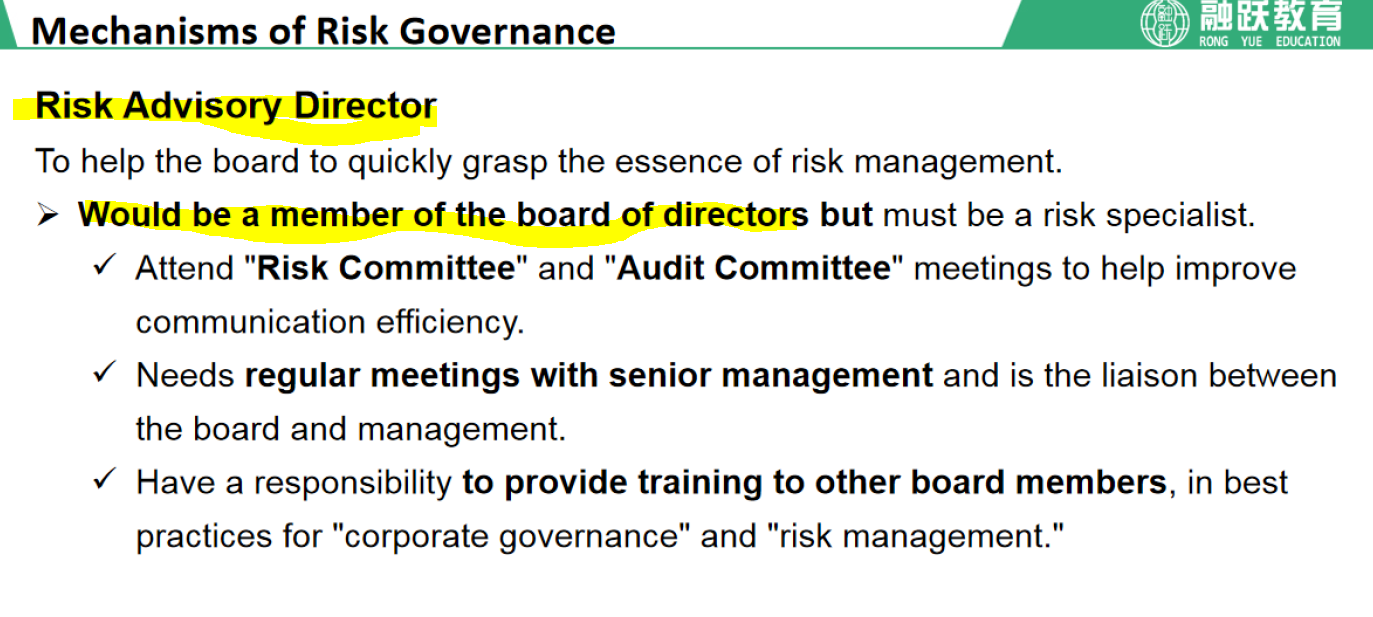Click the bold text "Risk Committee"
Viewport: 1373px width, 617px height.
tap(386, 269)
